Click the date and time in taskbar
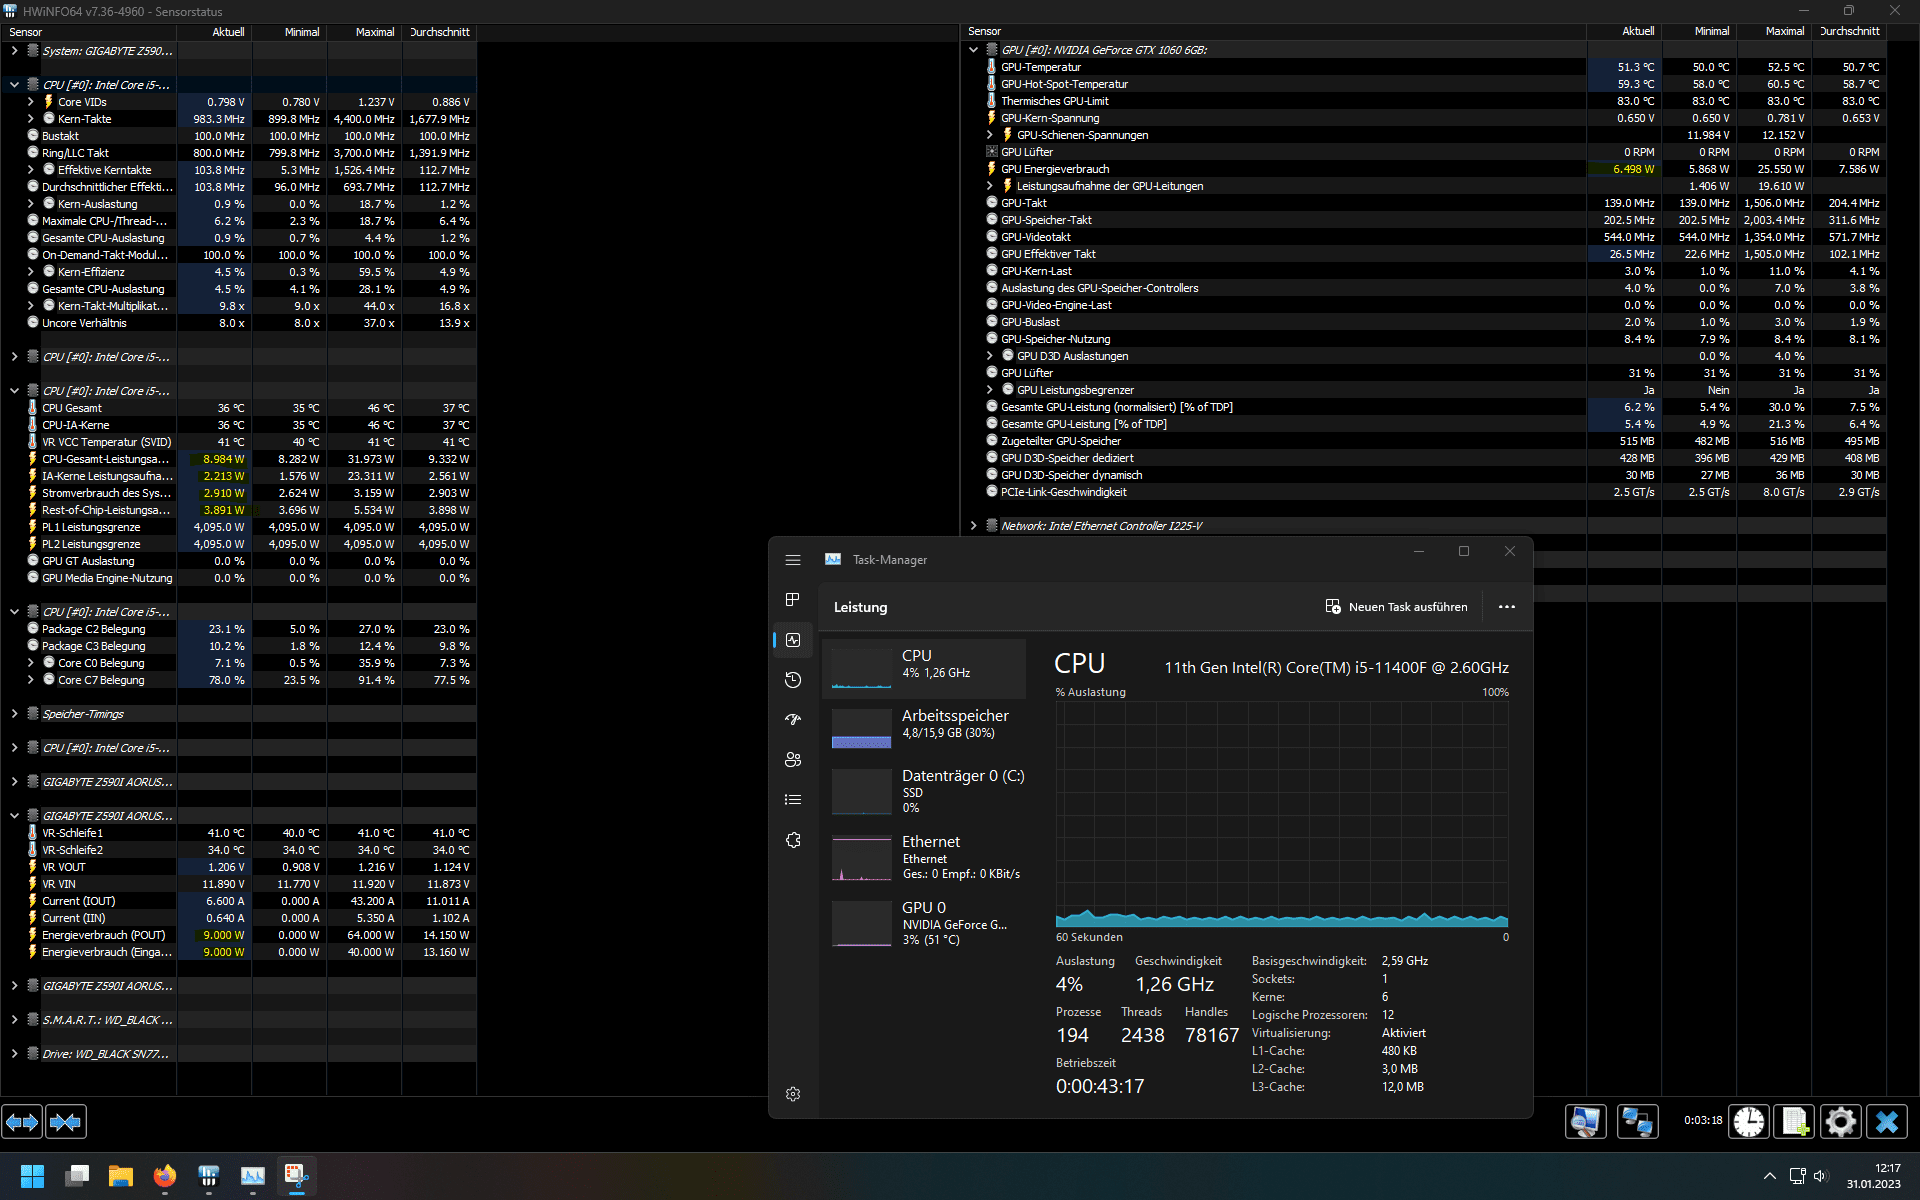This screenshot has height=1200, width=1920. click(1874, 1176)
